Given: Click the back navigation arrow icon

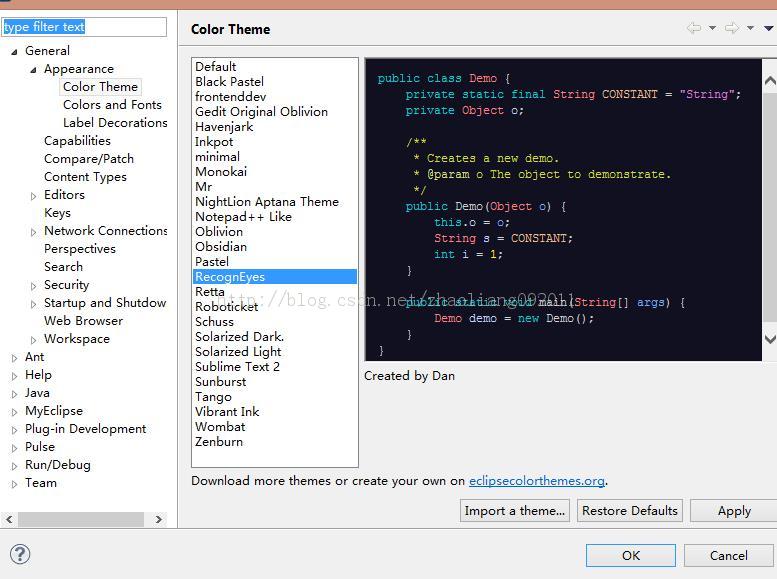Looking at the screenshot, I should 693,29.
